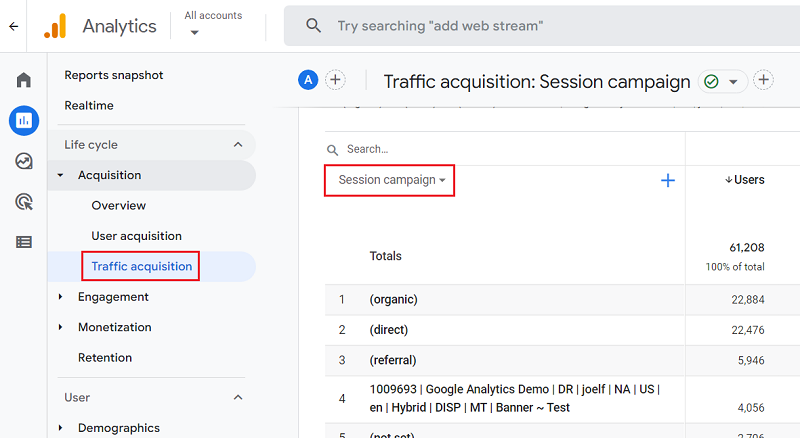
Task: Open the Explore icon in left rail
Action: (24, 161)
